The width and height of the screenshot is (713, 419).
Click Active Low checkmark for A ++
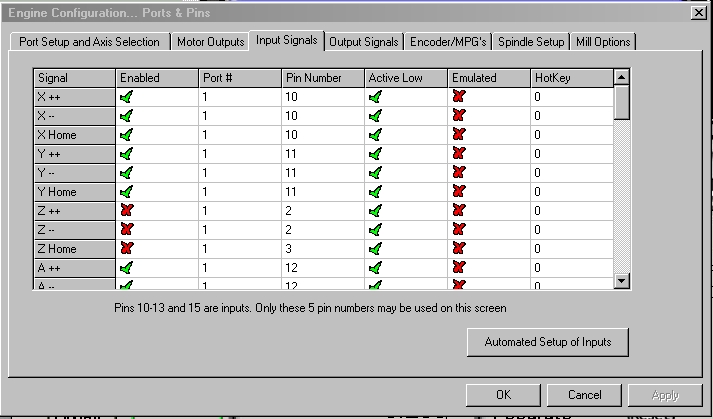(375, 268)
